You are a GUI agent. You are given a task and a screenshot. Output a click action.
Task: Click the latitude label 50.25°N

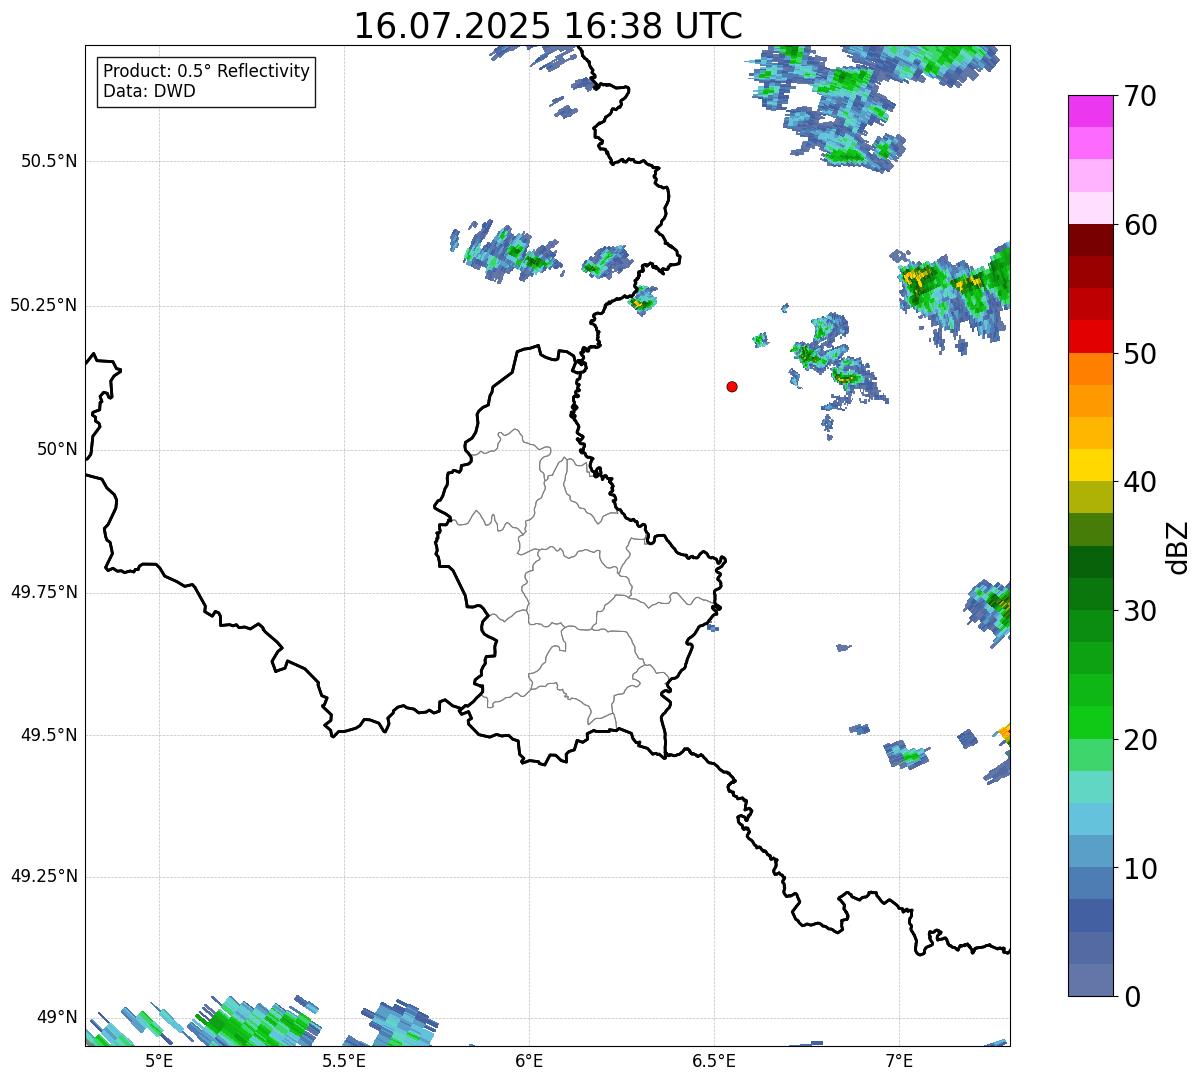pyautogui.click(x=44, y=305)
